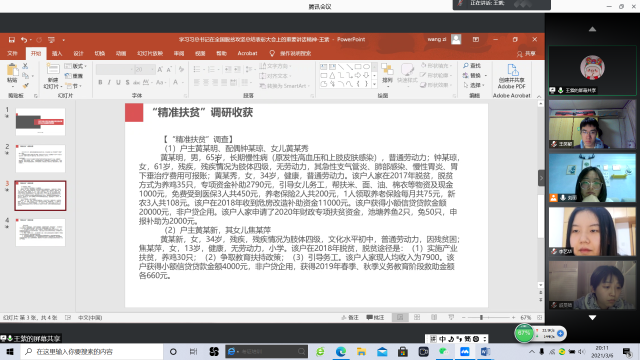
Task: Click the Save icon in quick access toolbar
Action: click(x=12, y=40)
